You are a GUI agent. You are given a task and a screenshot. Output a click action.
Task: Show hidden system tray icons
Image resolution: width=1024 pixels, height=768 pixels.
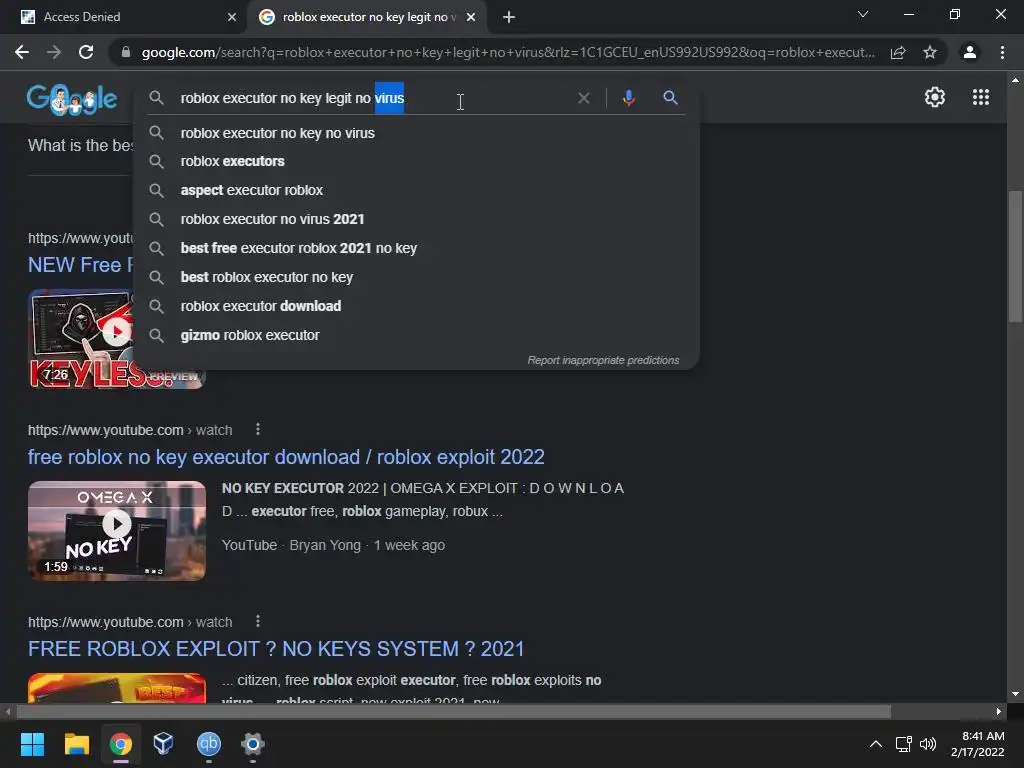click(876, 744)
